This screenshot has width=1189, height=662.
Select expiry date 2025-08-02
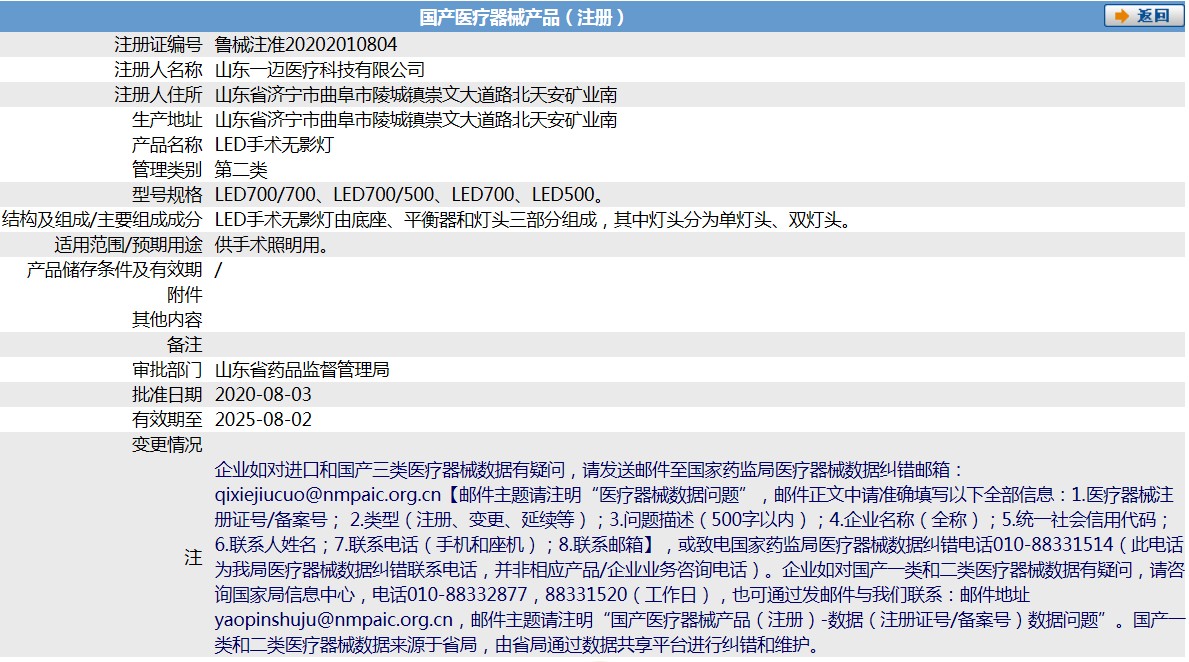point(263,420)
